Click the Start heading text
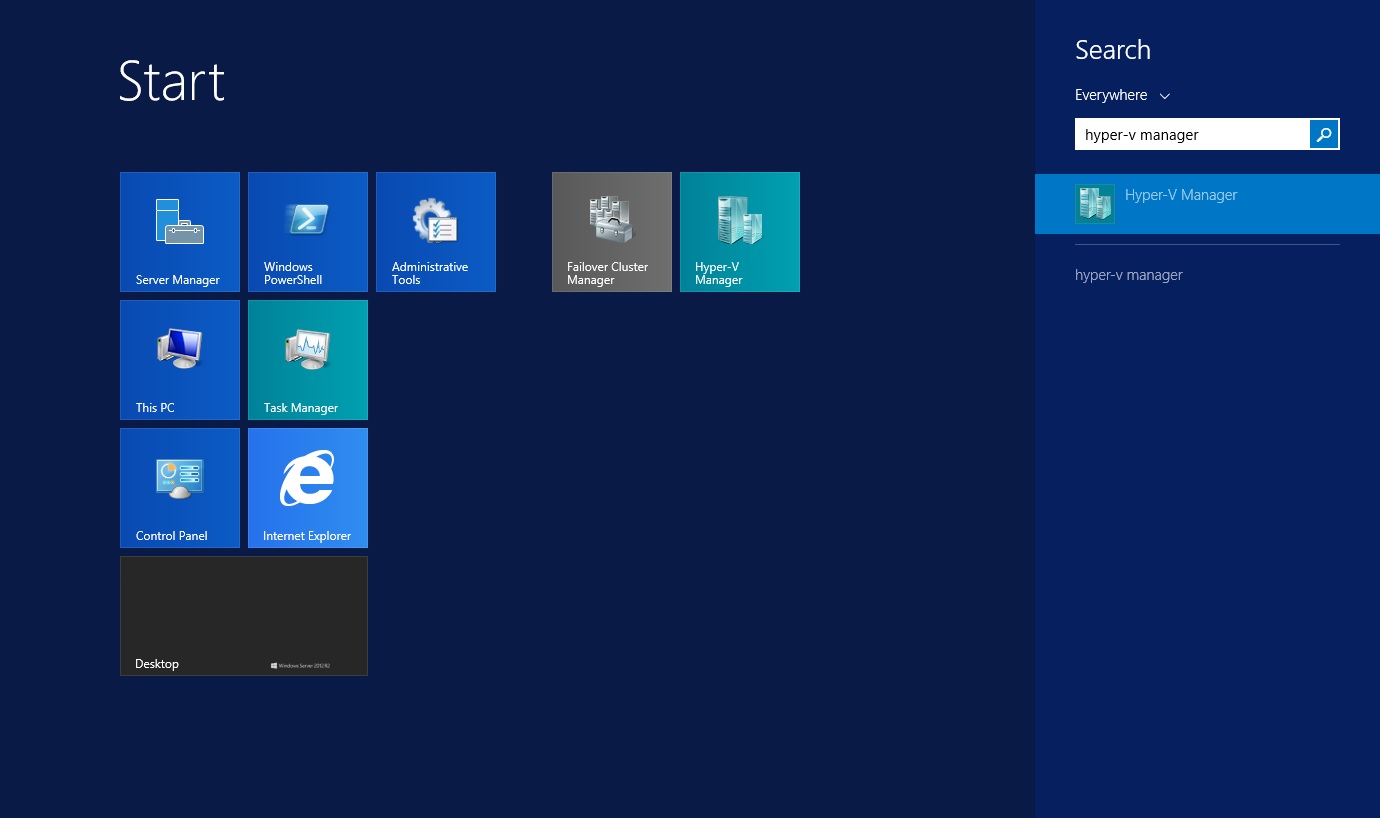The image size is (1380, 818). pyautogui.click(x=171, y=82)
